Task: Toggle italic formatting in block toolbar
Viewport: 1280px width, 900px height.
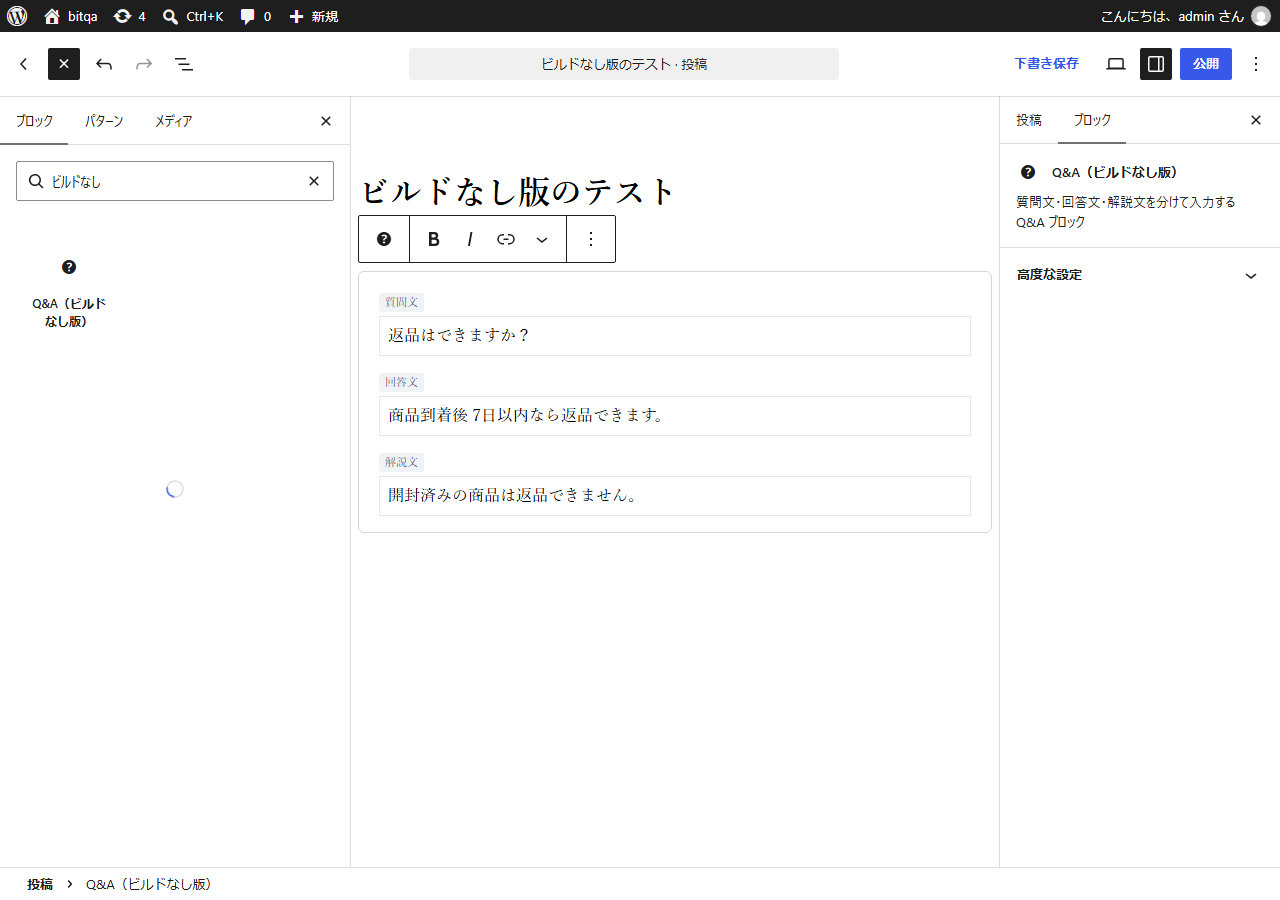Action: tap(470, 239)
